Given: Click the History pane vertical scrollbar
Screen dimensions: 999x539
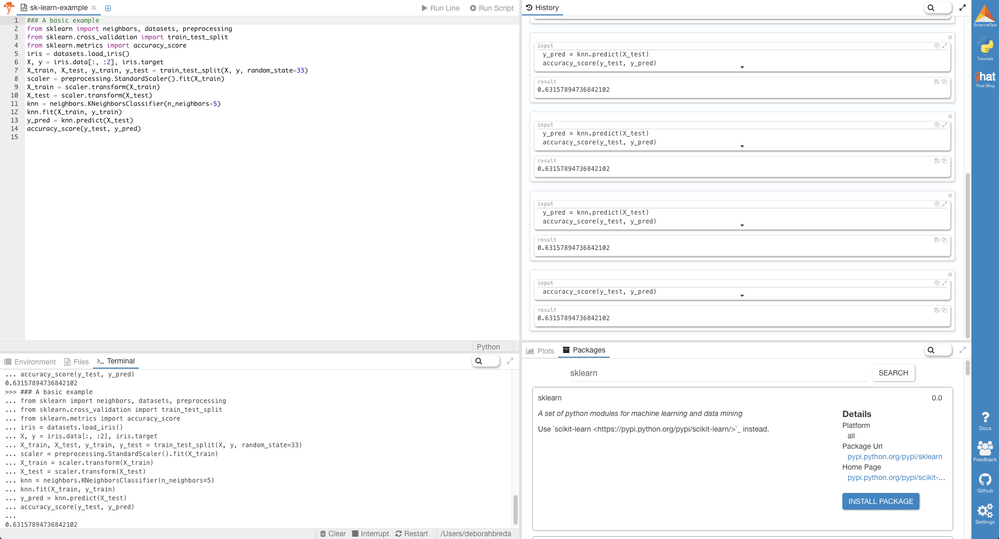Looking at the screenshot, I should [x=968, y=255].
